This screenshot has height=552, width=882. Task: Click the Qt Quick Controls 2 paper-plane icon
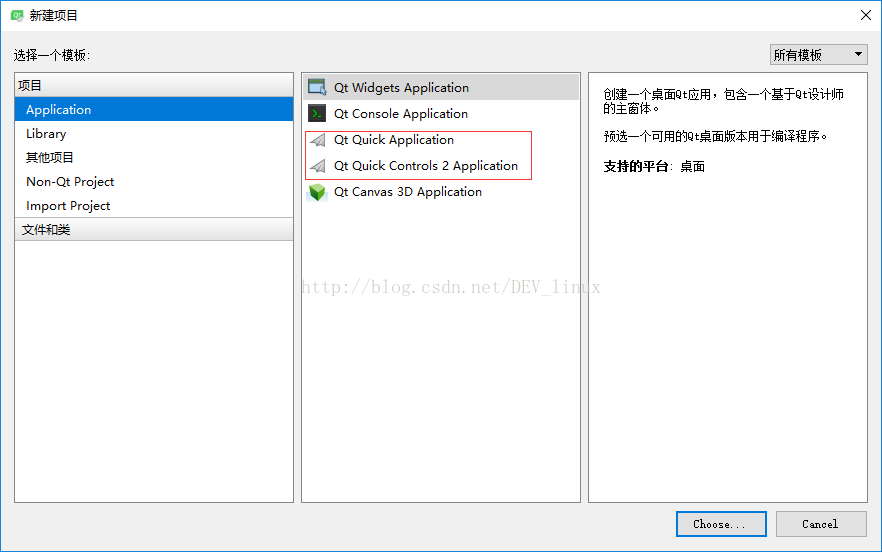tap(318, 165)
